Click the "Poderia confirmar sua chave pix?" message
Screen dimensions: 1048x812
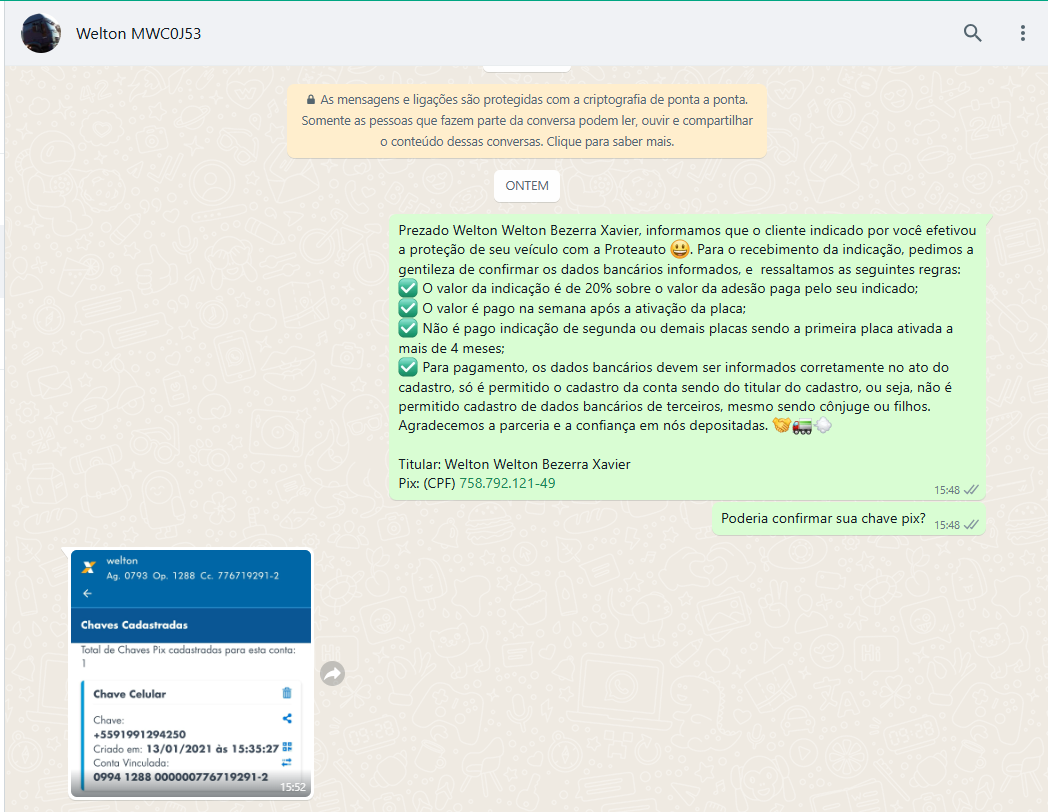coord(822,519)
